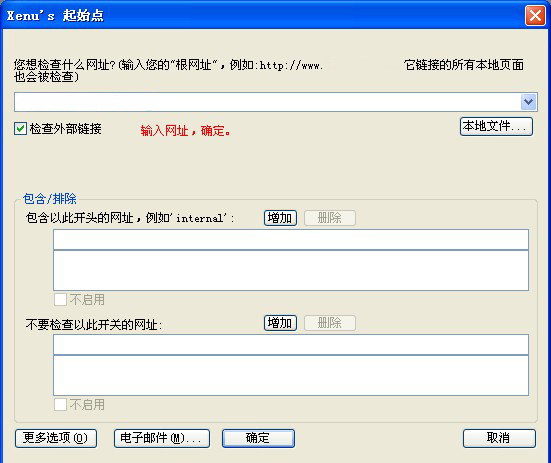Click the include-URL list box

pyautogui.click(x=291, y=270)
